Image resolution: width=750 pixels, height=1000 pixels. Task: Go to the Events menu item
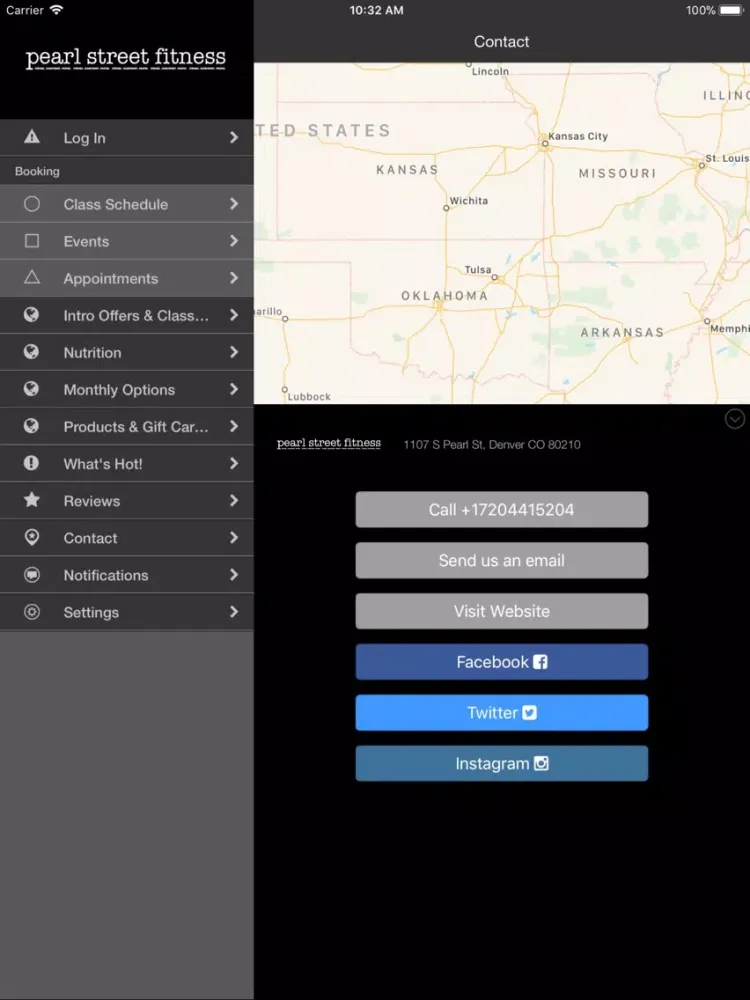127,241
